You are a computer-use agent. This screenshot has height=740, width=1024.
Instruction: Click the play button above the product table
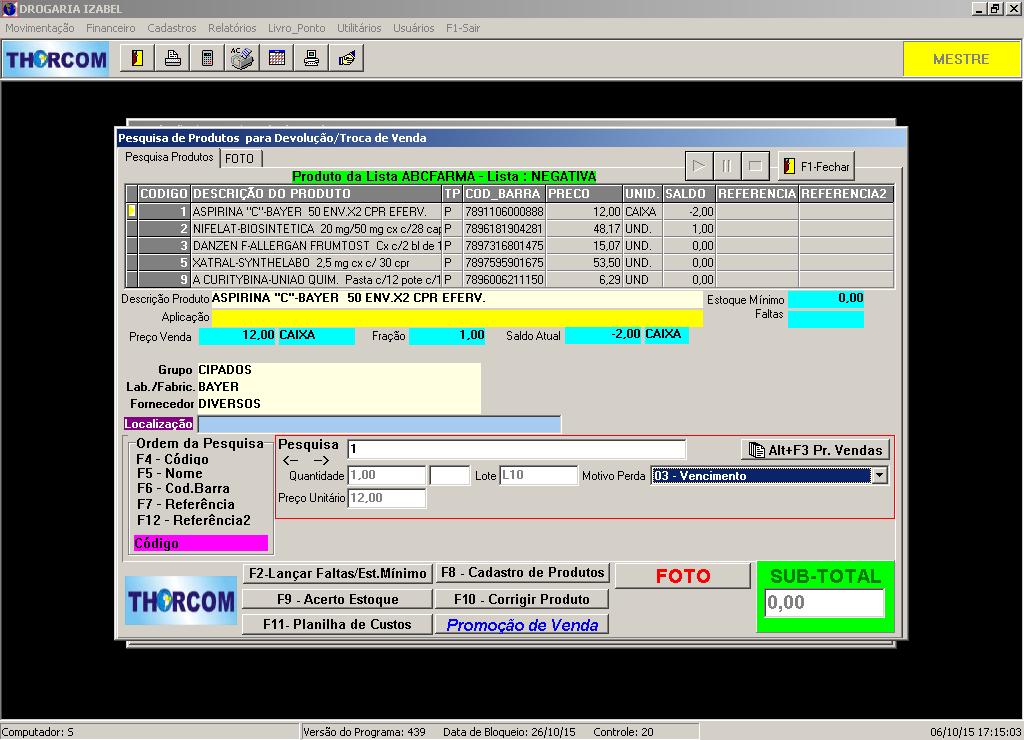click(698, 166)
